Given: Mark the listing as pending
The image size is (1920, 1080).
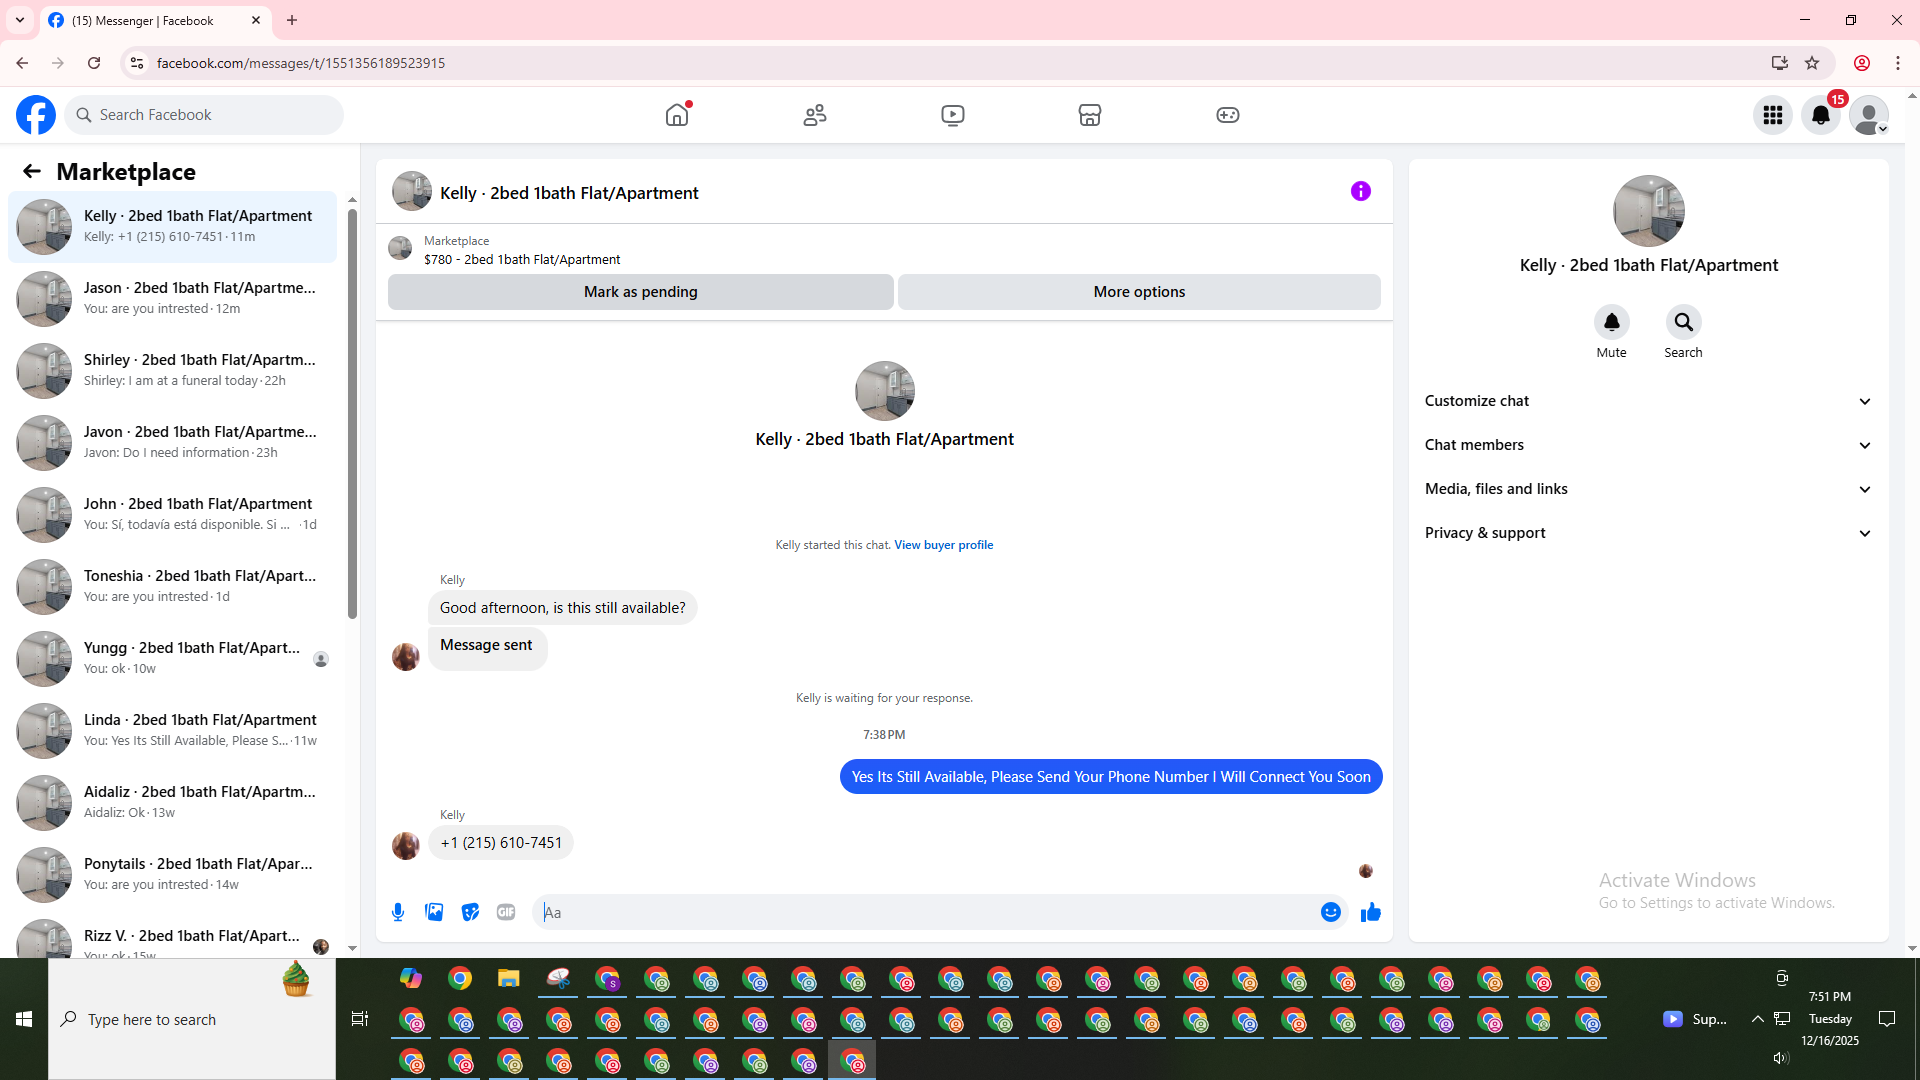Looking at the screenshot, I should pos(641,292).
